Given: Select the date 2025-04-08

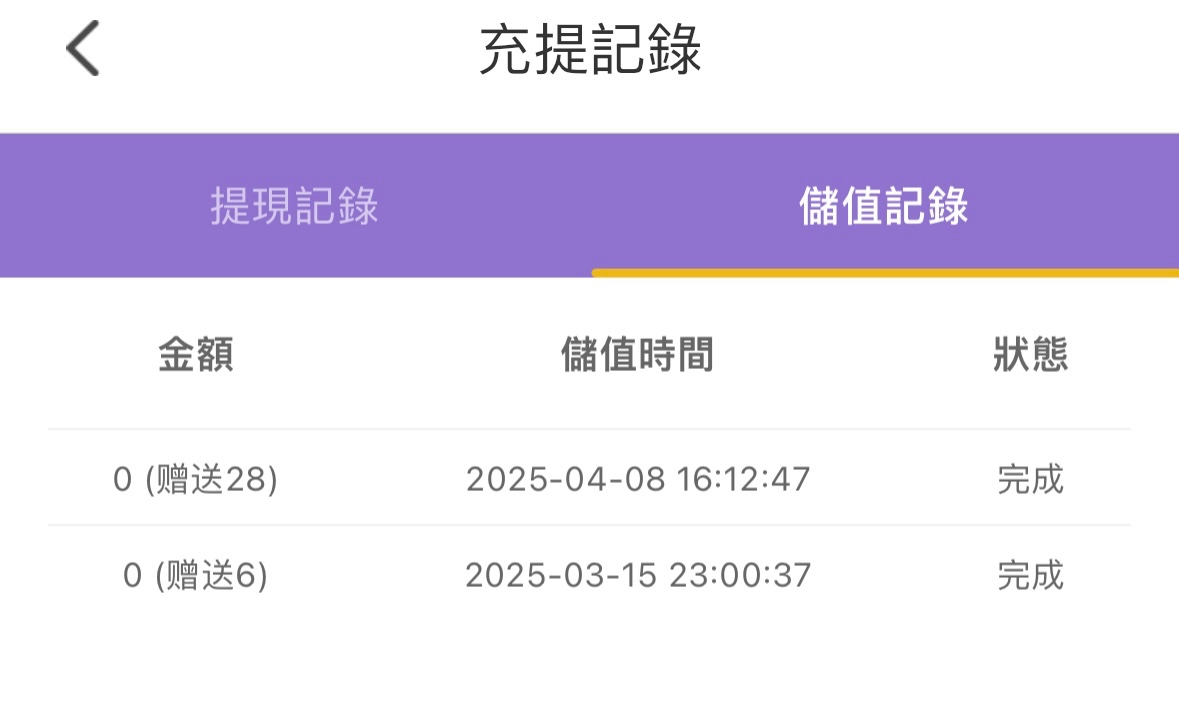Looking at the screenshot, I should pyautogui.click(x=565, y=480).
